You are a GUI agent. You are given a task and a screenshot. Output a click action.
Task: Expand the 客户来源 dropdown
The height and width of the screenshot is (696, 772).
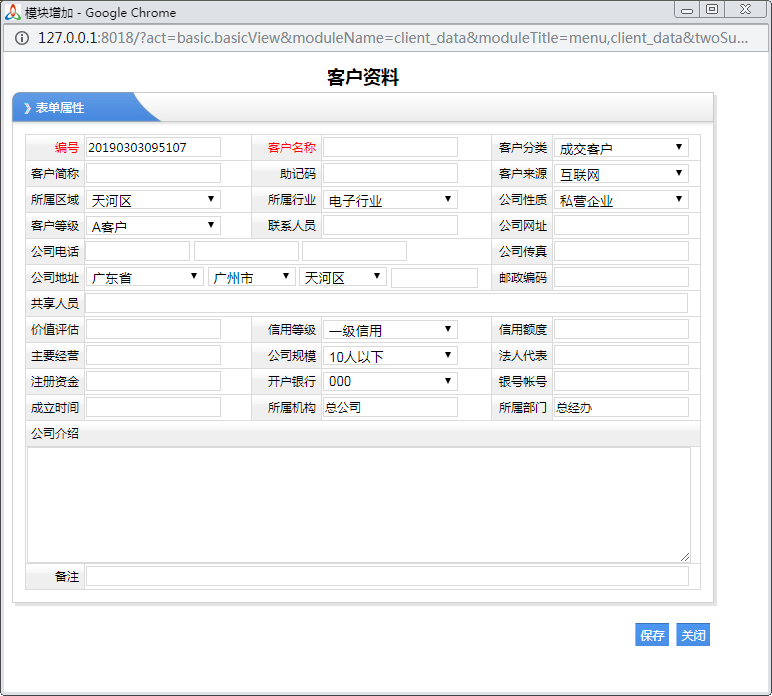tap(621, 174)
